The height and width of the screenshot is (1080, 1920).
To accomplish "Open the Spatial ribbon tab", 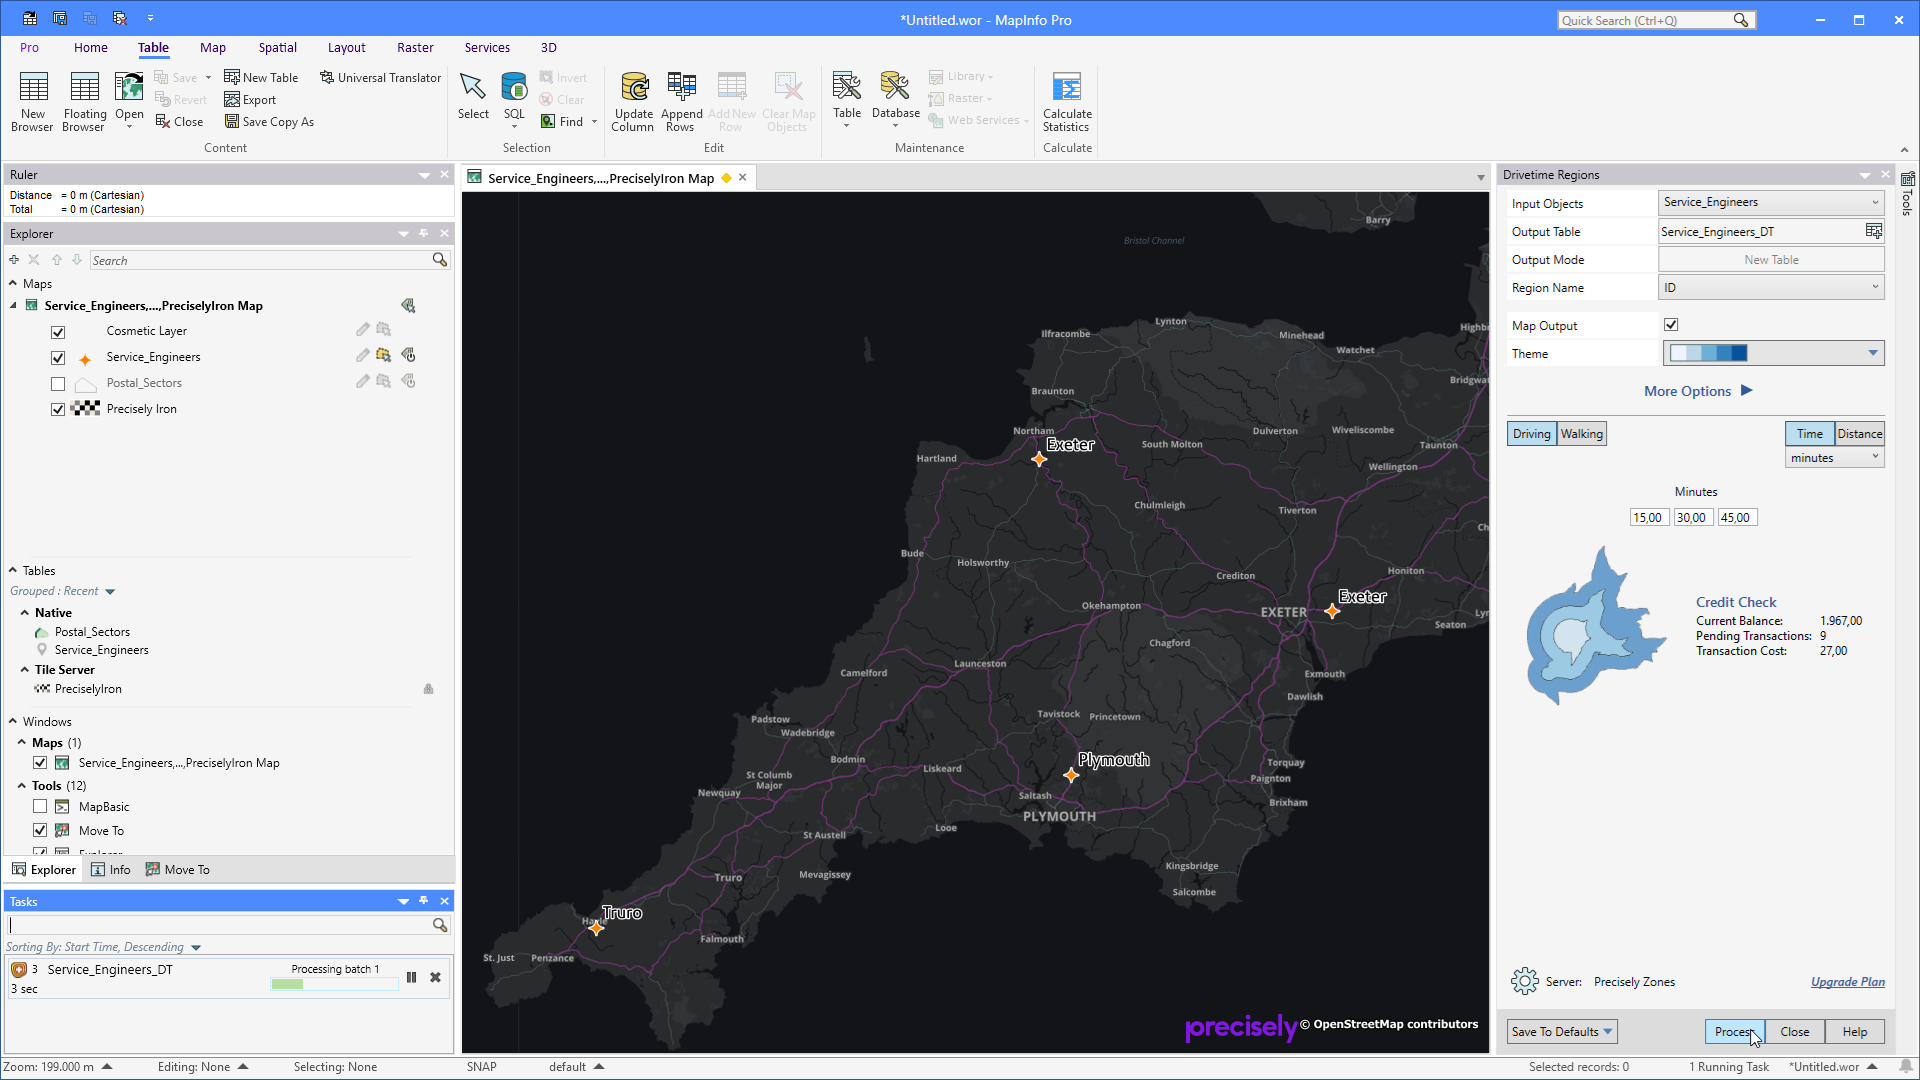I will (x=278, y=47).
